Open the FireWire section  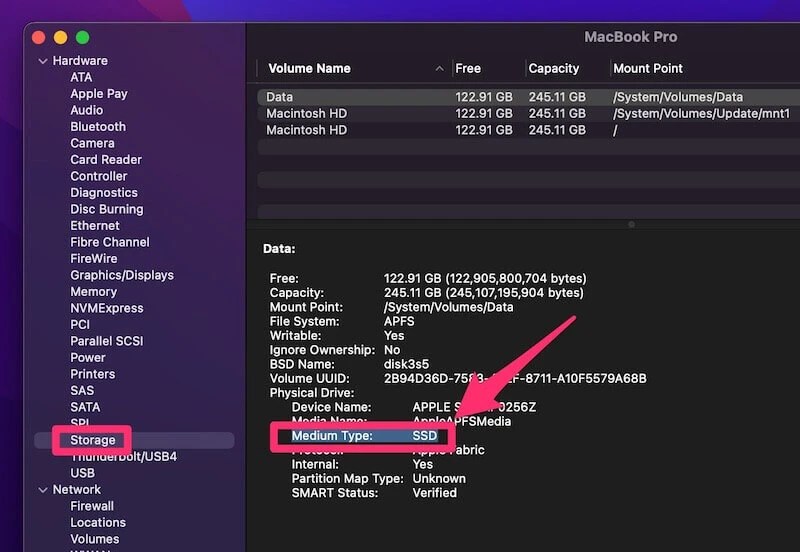coord(94,259)
